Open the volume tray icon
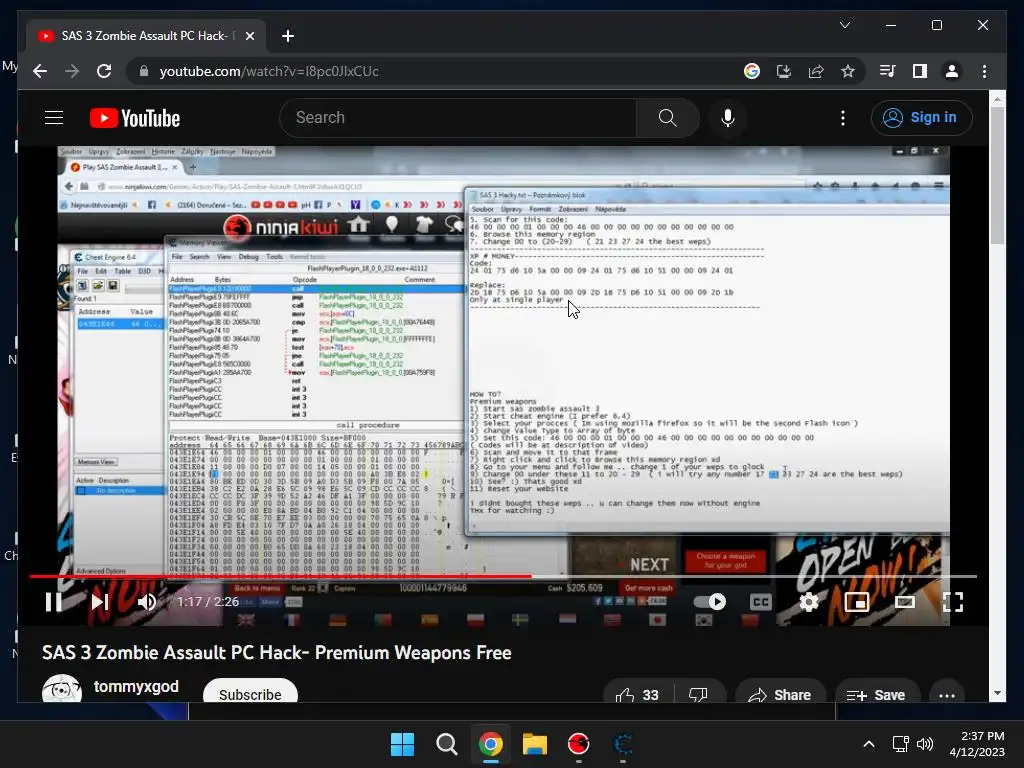The height and width of the screenshot is (768, 1024). point(925,744)
